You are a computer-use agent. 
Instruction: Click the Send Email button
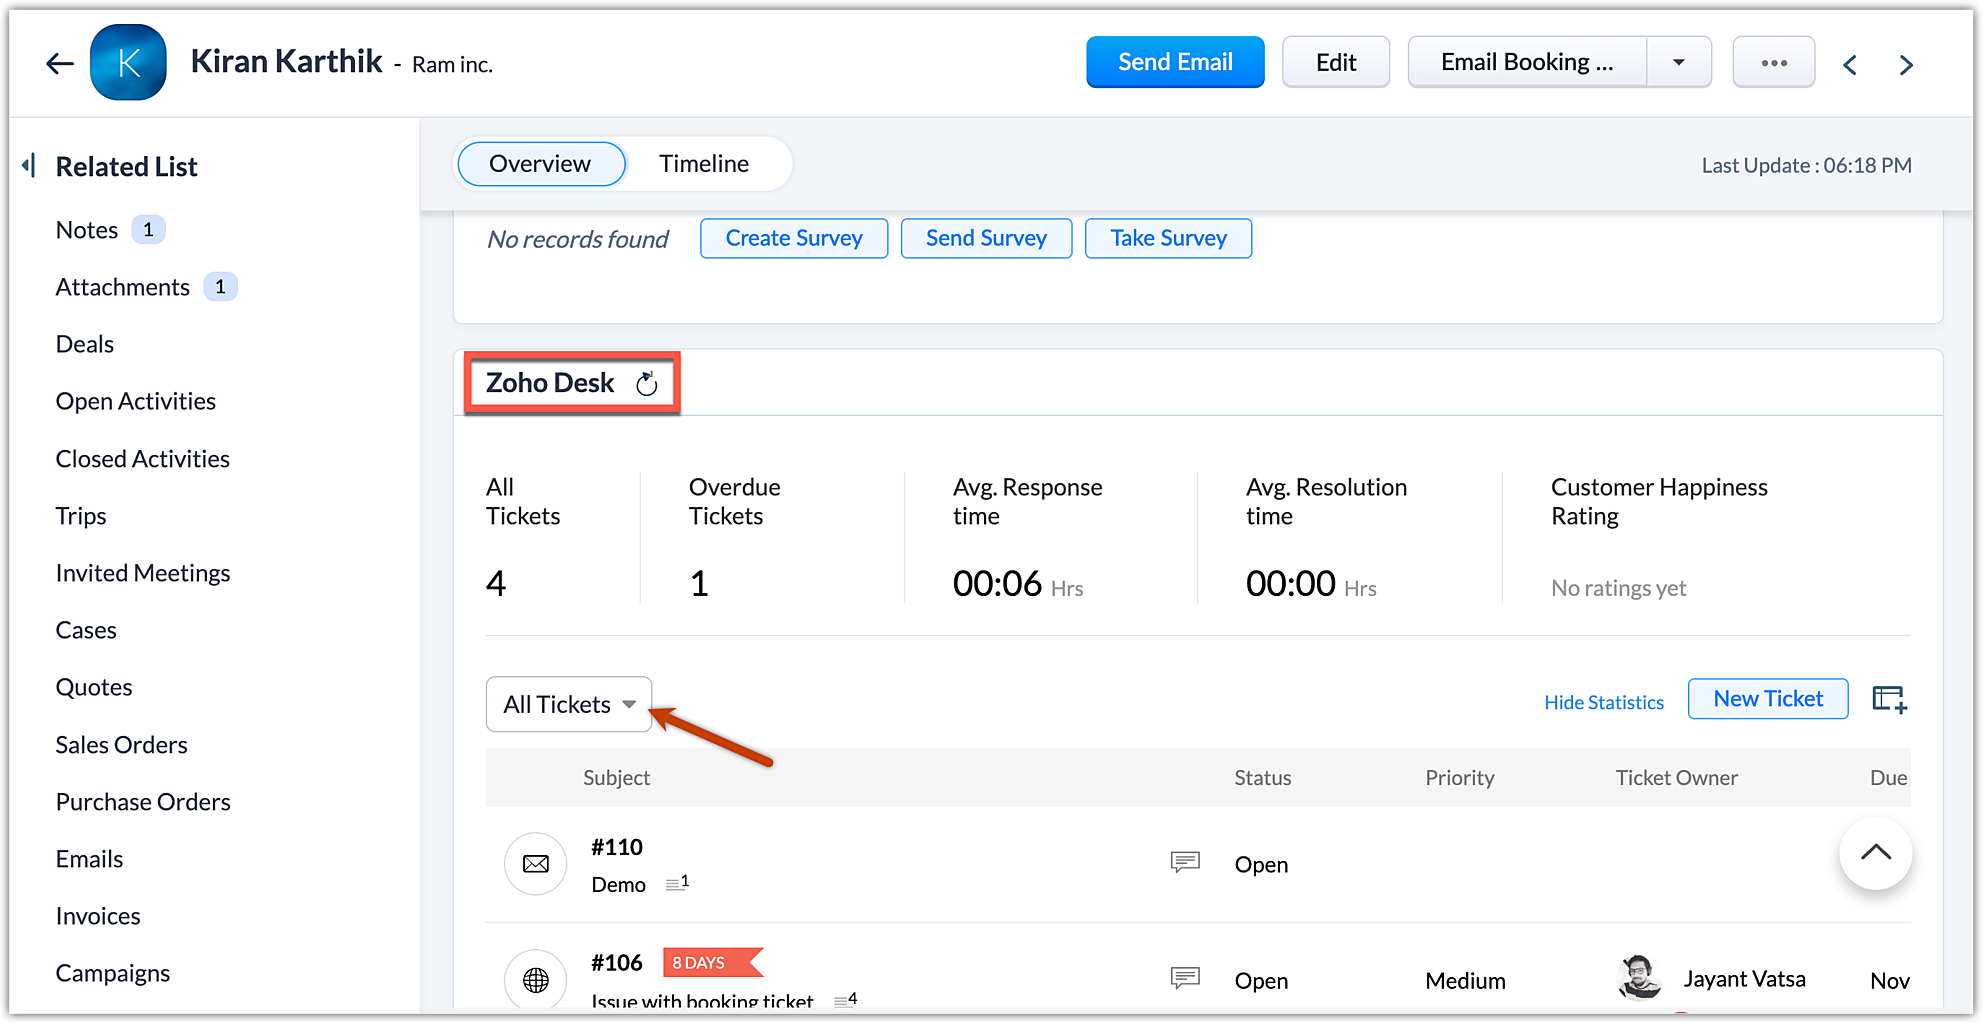[x=1175, y=62]
